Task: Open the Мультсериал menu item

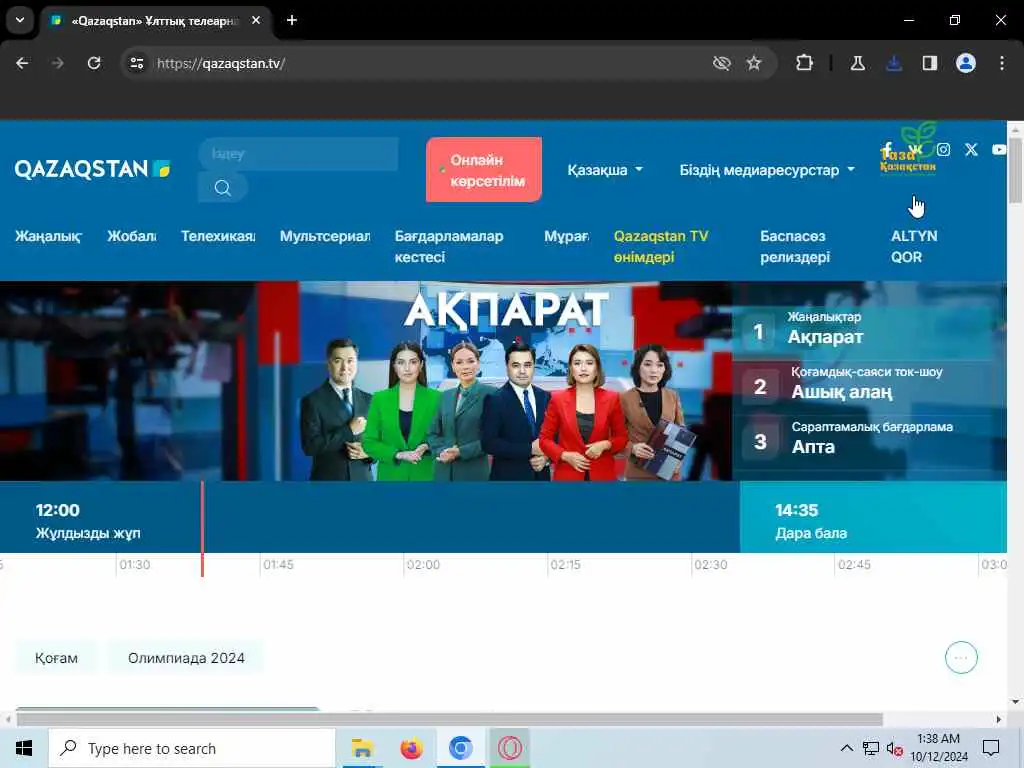Action: click(x=325, y=236)
